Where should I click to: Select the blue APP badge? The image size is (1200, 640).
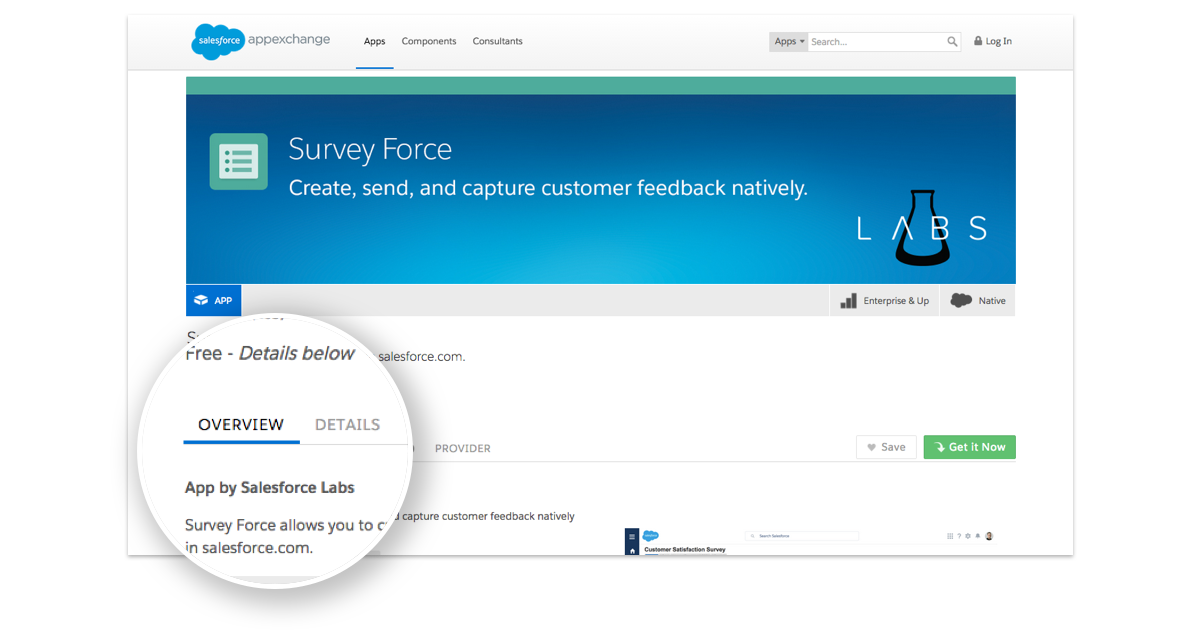(214, 301)
